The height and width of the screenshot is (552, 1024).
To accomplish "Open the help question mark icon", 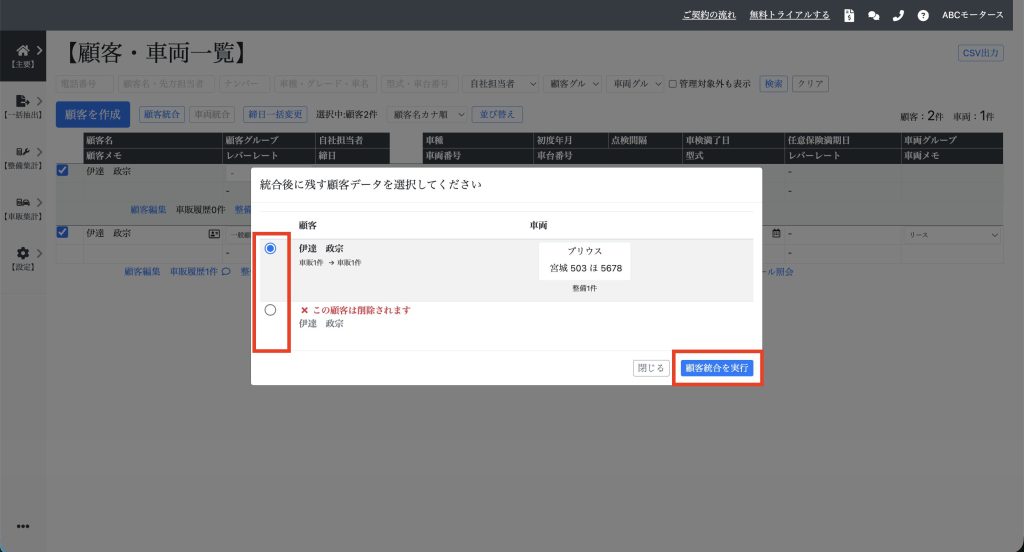I will [x=922, y=15].
